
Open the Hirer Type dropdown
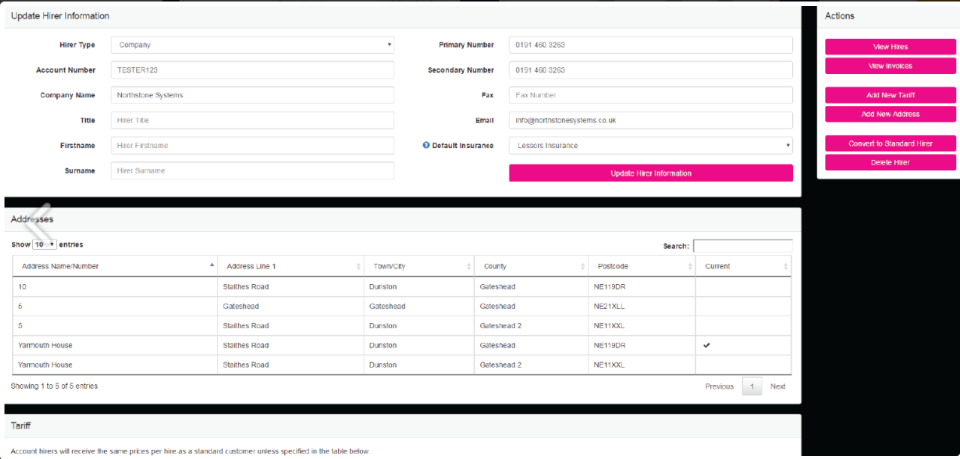click(x=252, y=45)
